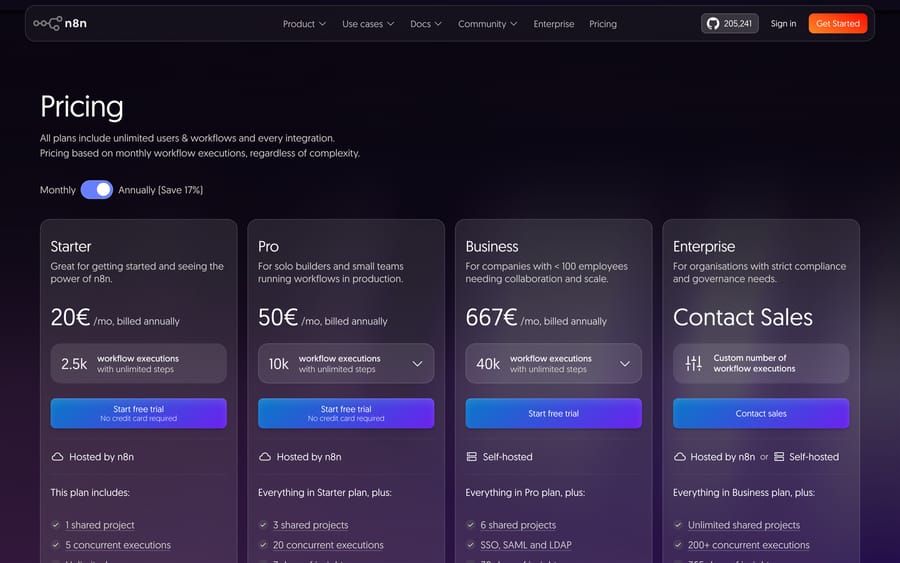Click the cloud icon in Pro's Hosted by n8n
Image resolution: width=900 pixels, height=563 pixels.
pos(265,457)
